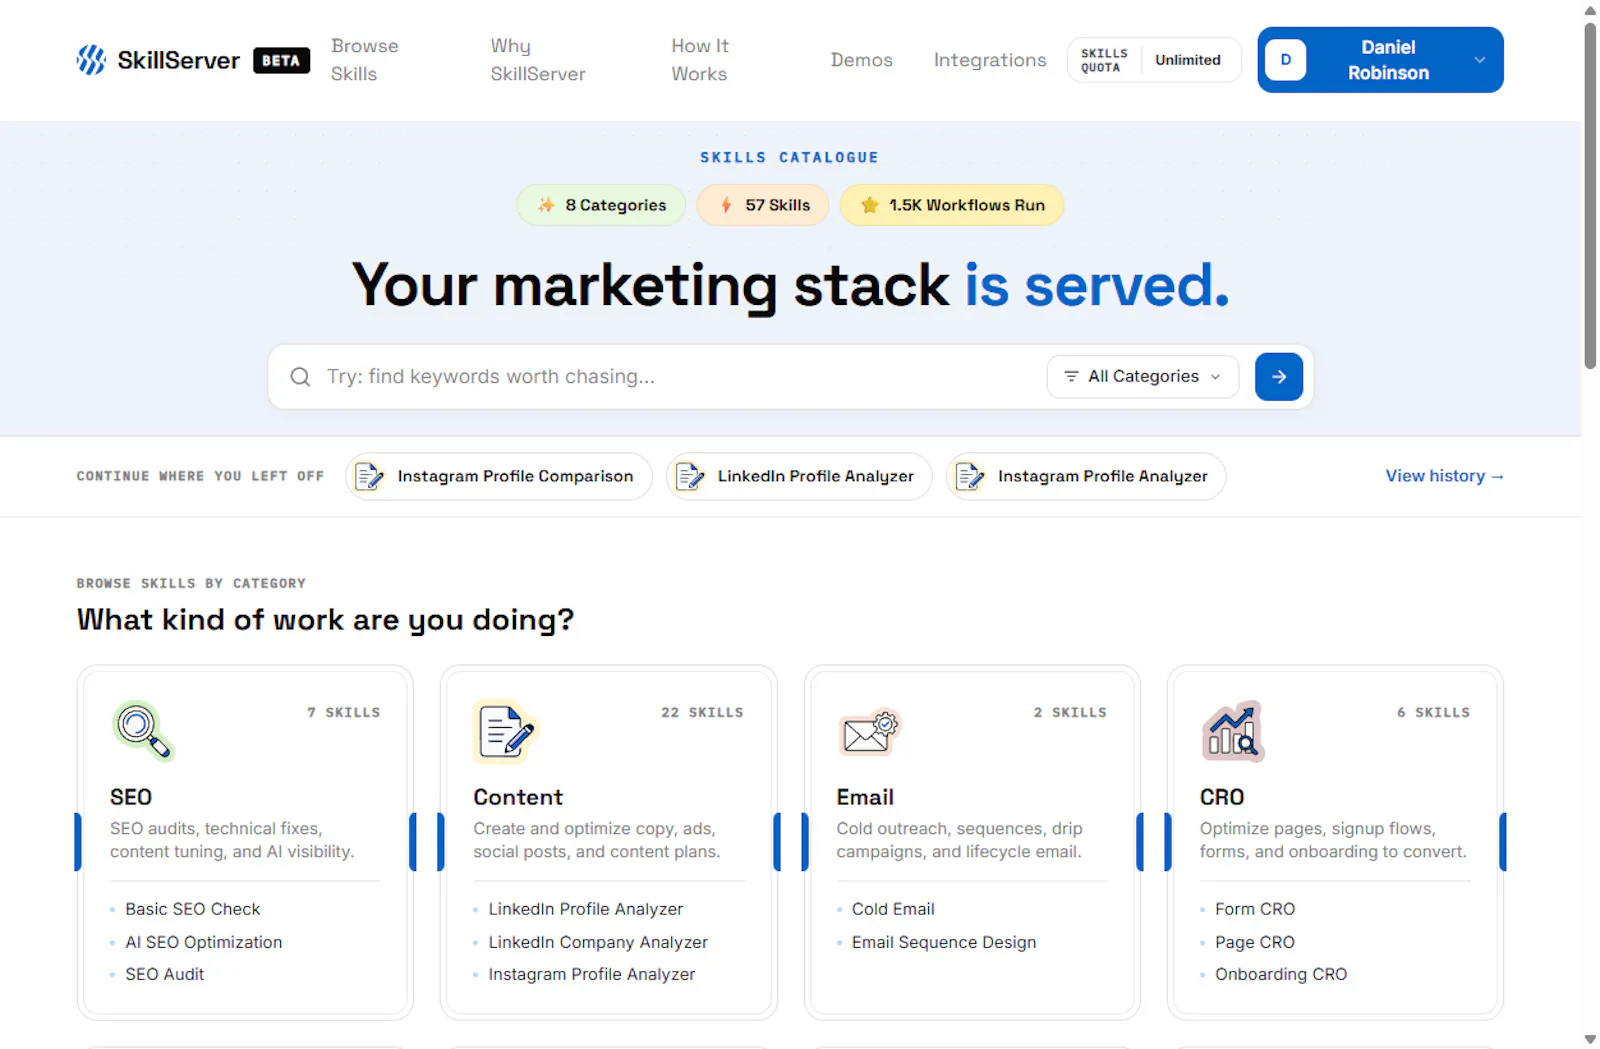Viewport: 1600px width, 1049px height.
Task: Submit search with the blue arrow button
Action: pyautogui.click(x=1279, y=377)
